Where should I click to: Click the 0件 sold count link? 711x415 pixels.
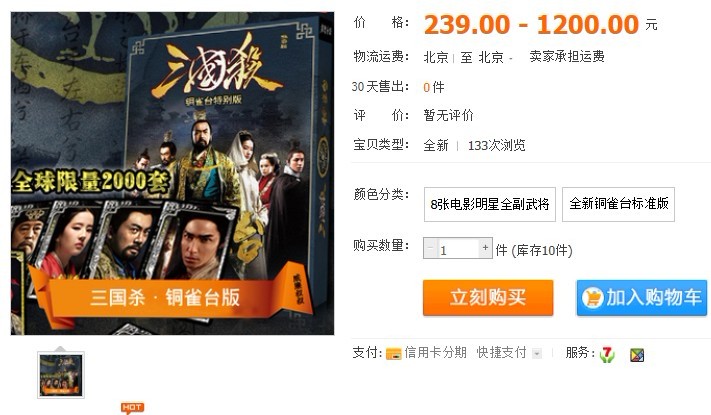point(433,87)
